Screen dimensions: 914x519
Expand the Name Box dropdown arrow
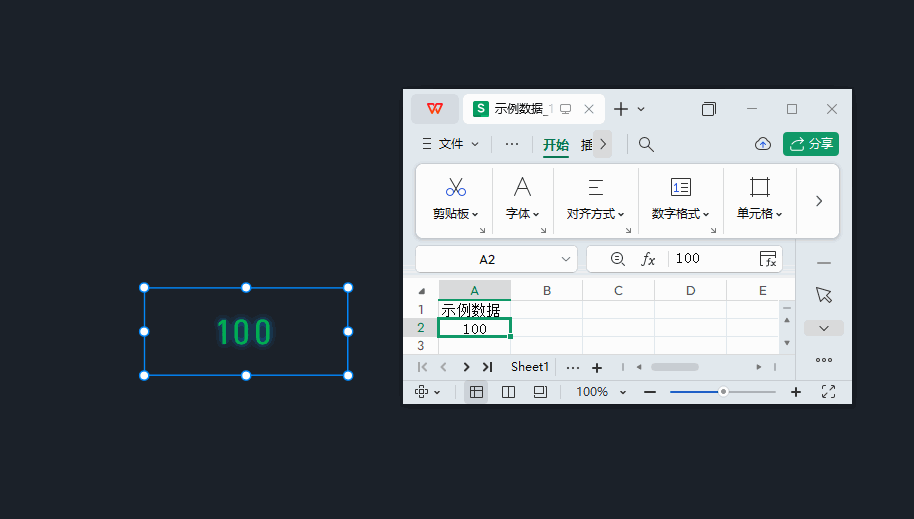(x=565, y=260)
